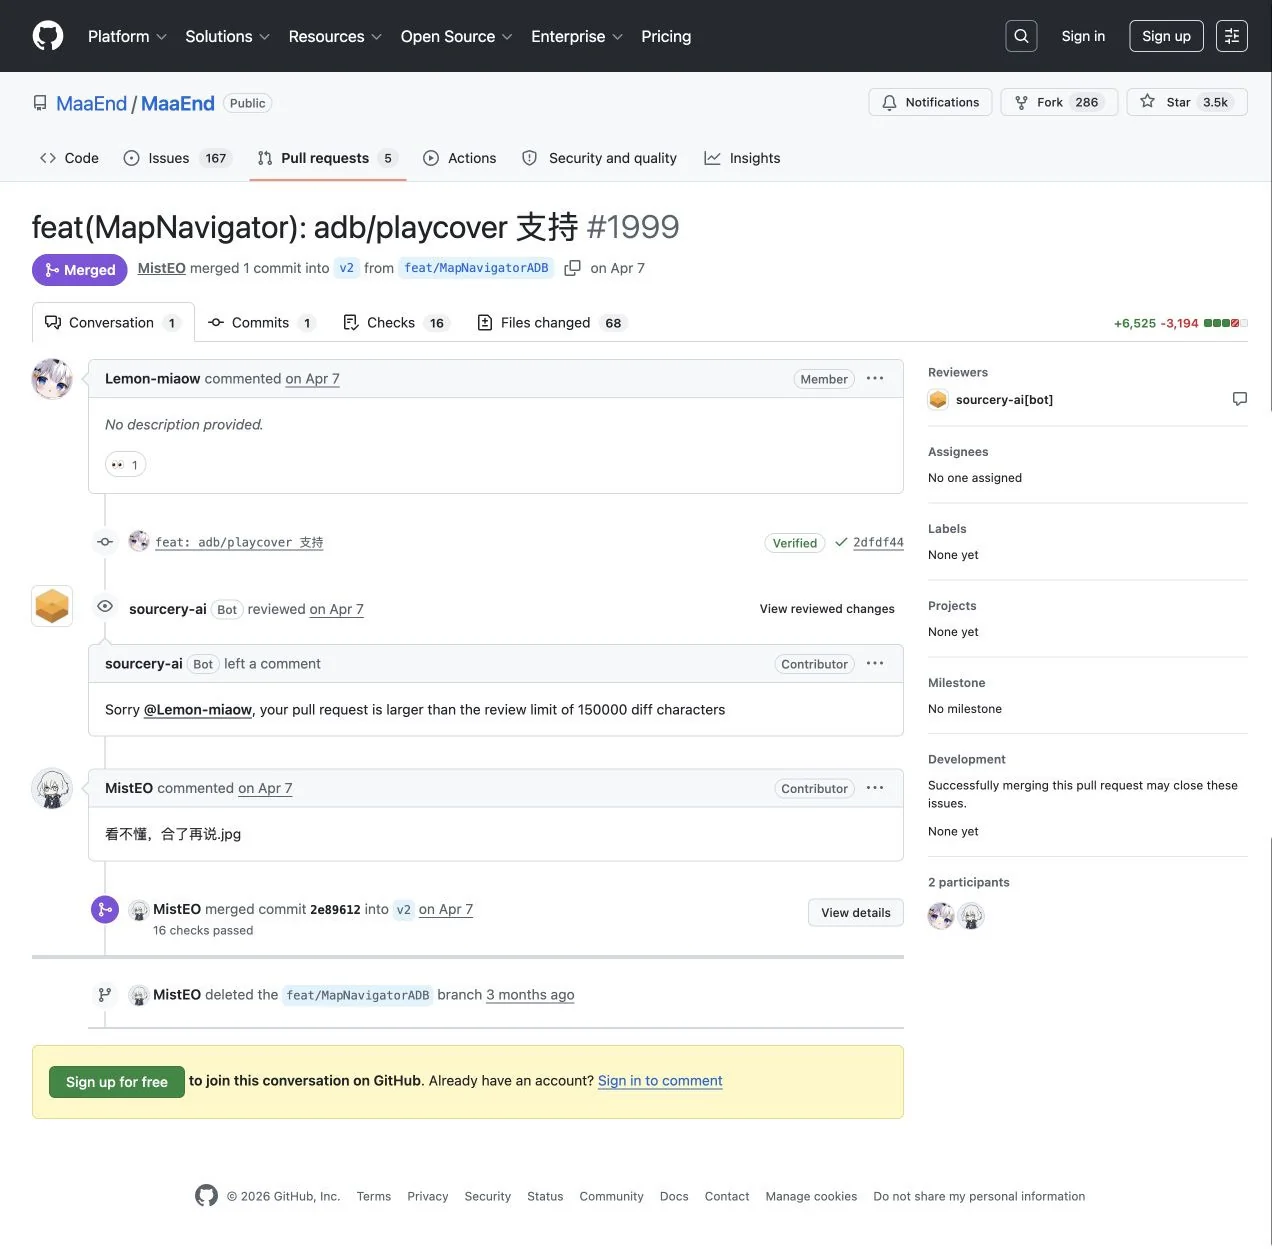Click the v2 base branch label in header
The height and width of the screenshot is (1249, 1272).
(346, 268)
